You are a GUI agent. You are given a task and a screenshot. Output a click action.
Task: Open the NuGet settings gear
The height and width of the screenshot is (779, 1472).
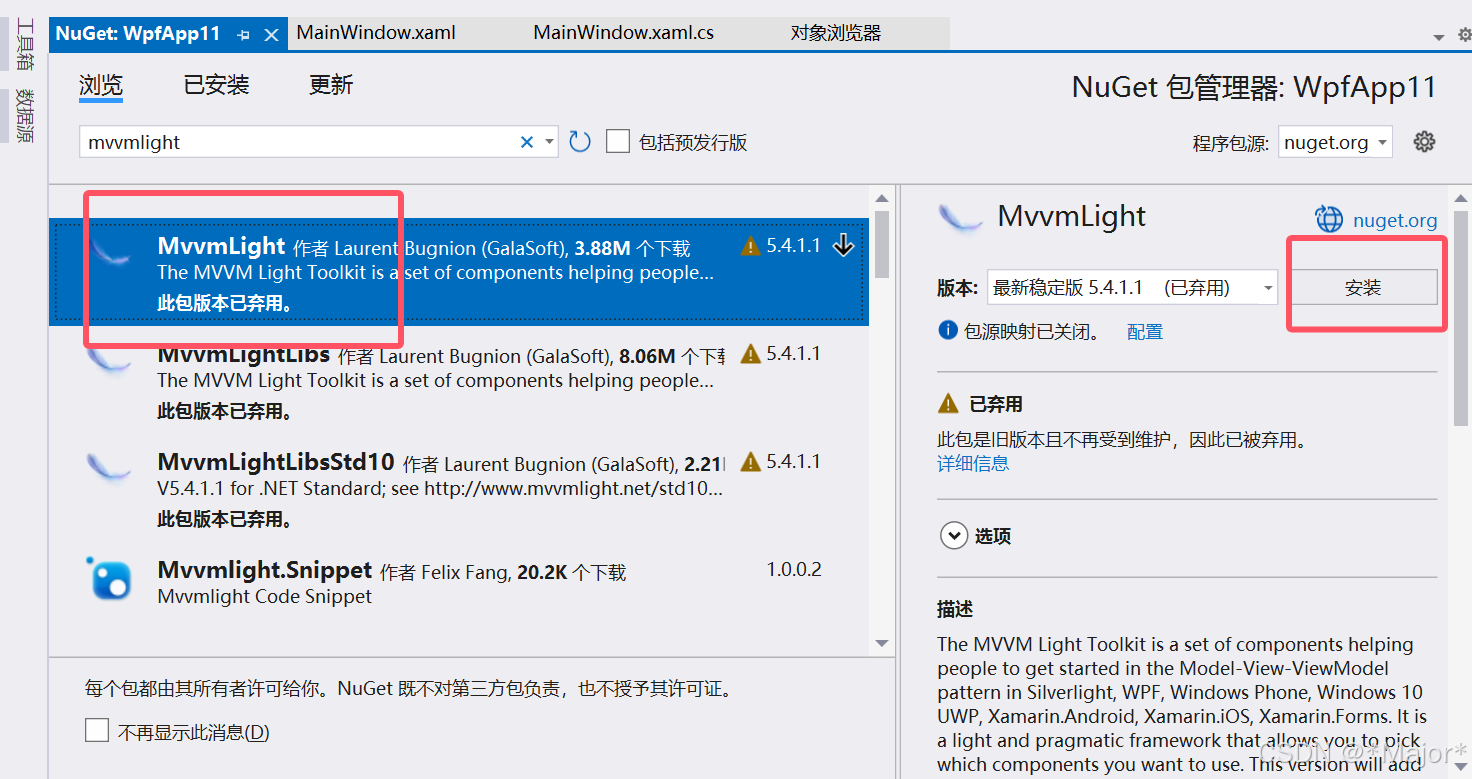[1424, 141]
